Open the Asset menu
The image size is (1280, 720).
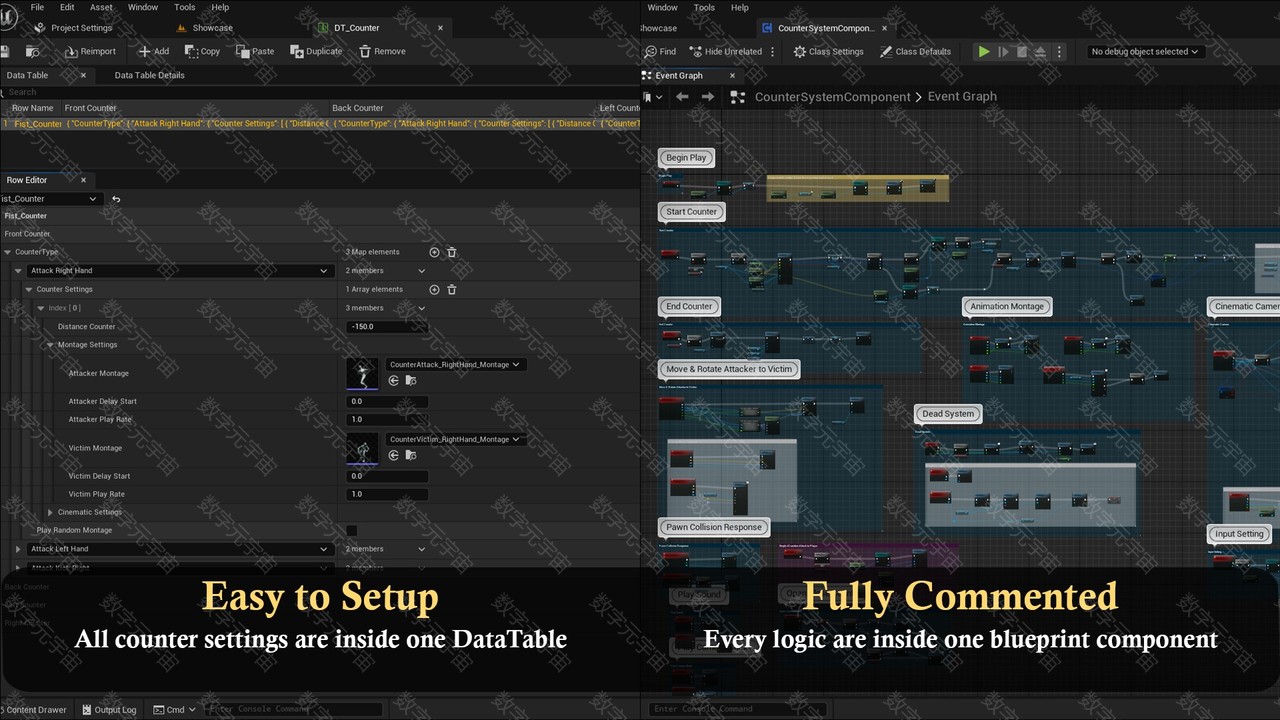(x=101, y=7)
